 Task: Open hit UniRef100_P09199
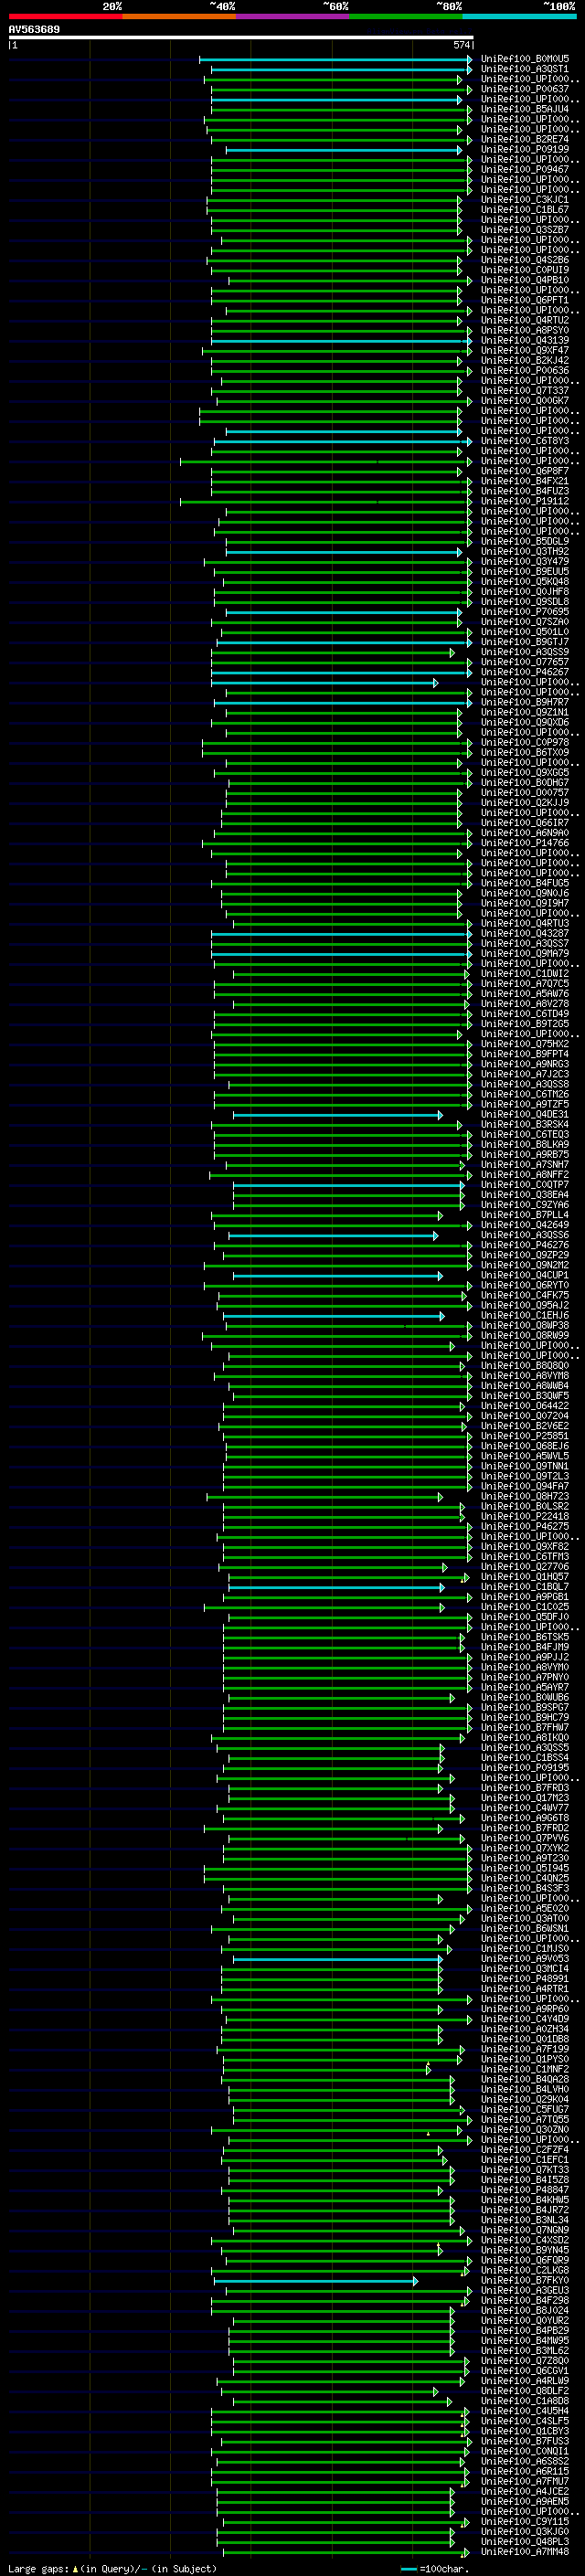pos(525,149)
